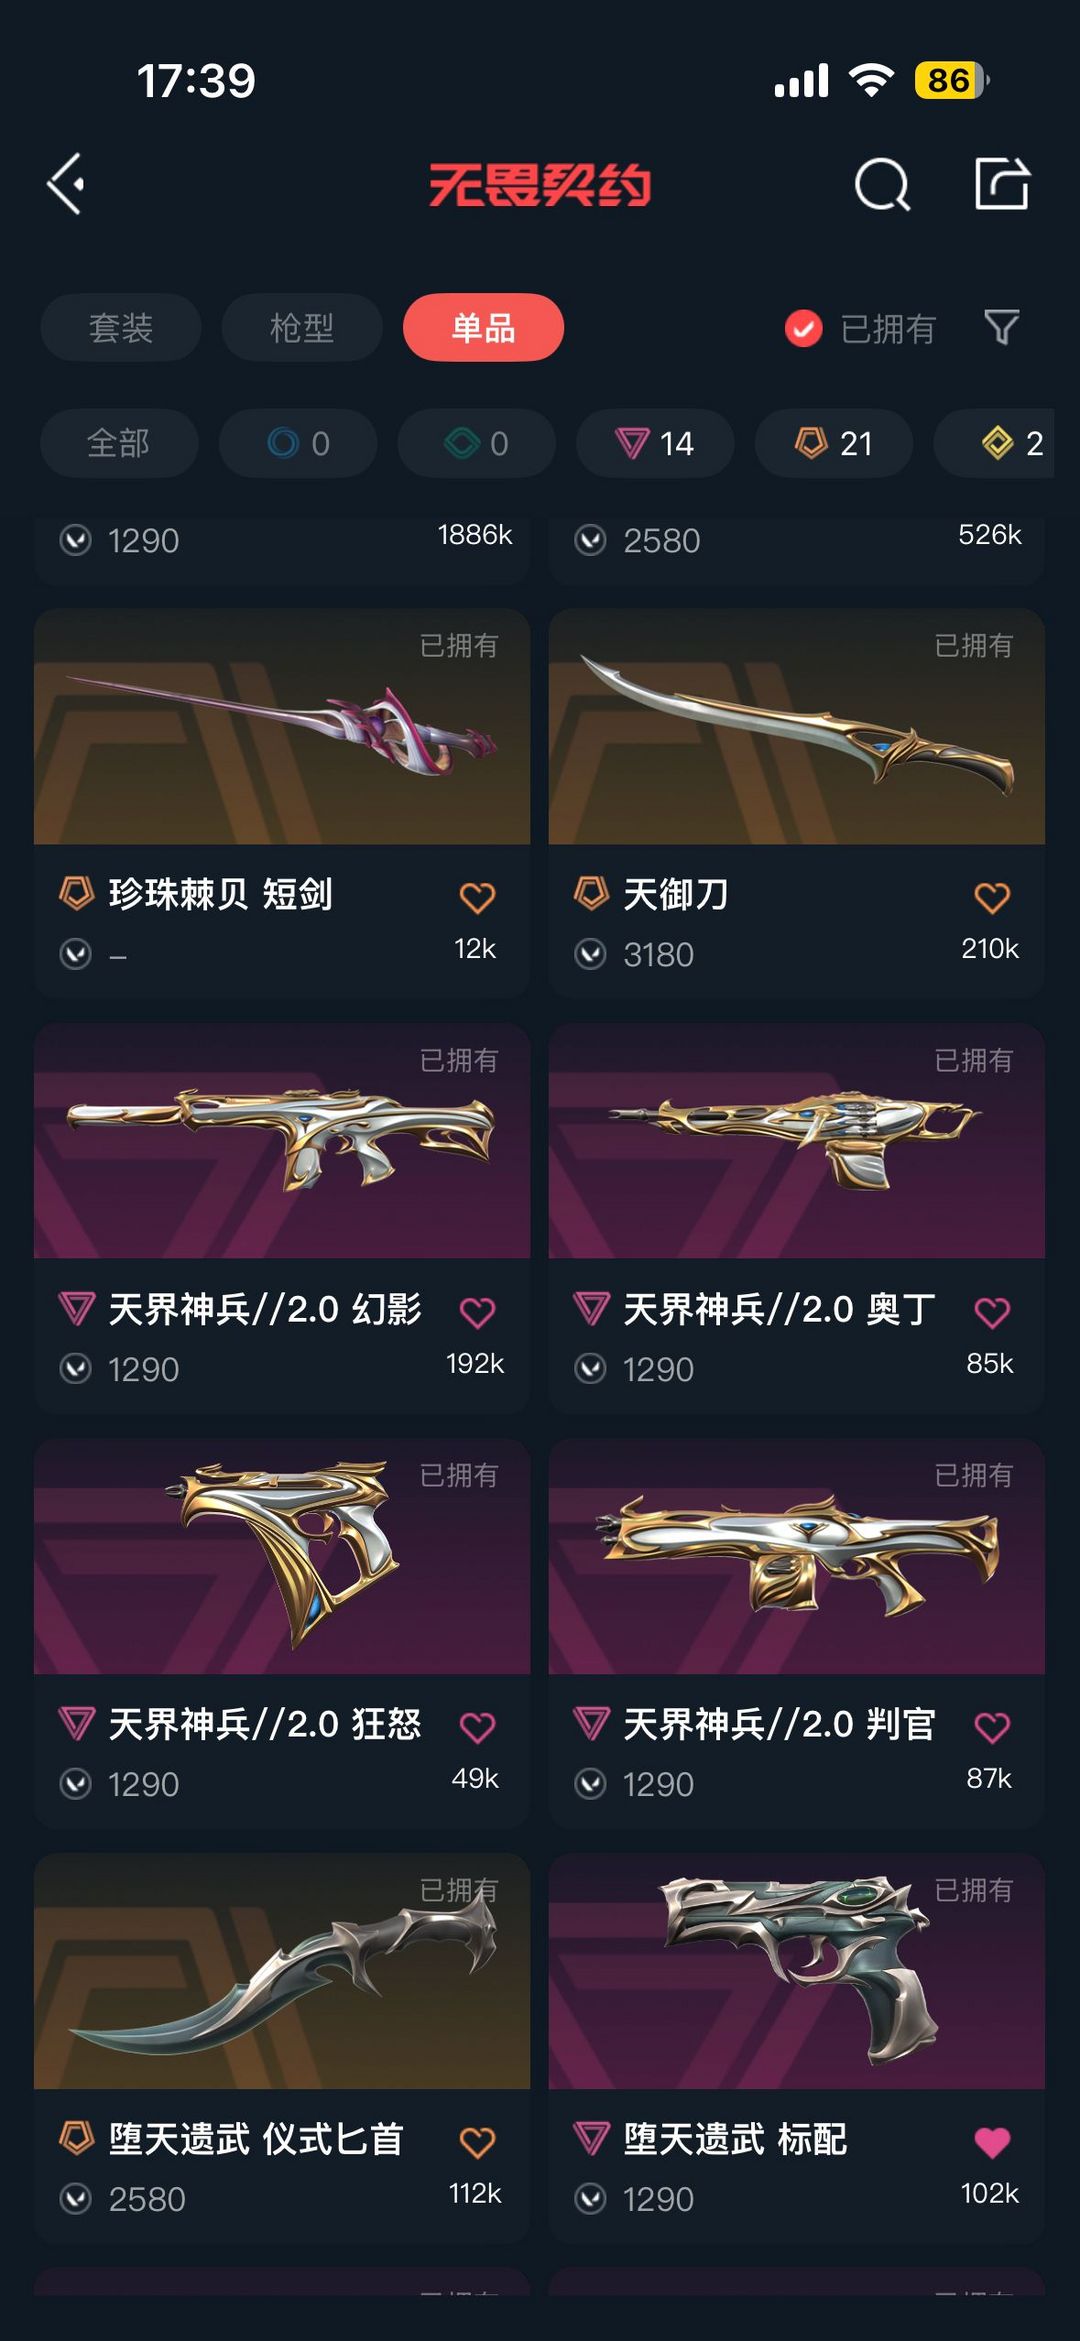Open the 天界神兵//2.0 狂怒 pistol thumbnail
The height and width of the screenshot is (2341, 1080).
(282, 1556)
